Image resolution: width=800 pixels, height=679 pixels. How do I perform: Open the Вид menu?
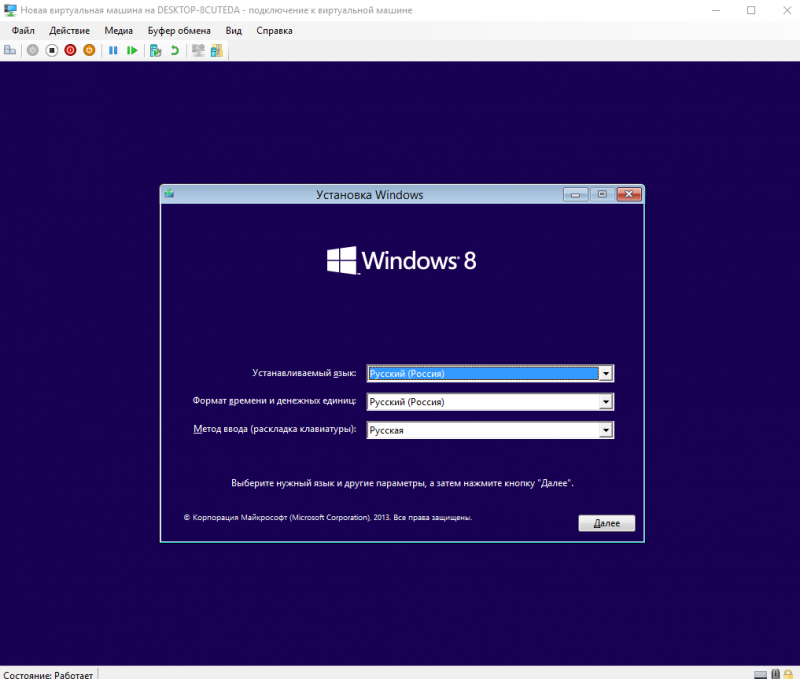[x=234, y=31]
